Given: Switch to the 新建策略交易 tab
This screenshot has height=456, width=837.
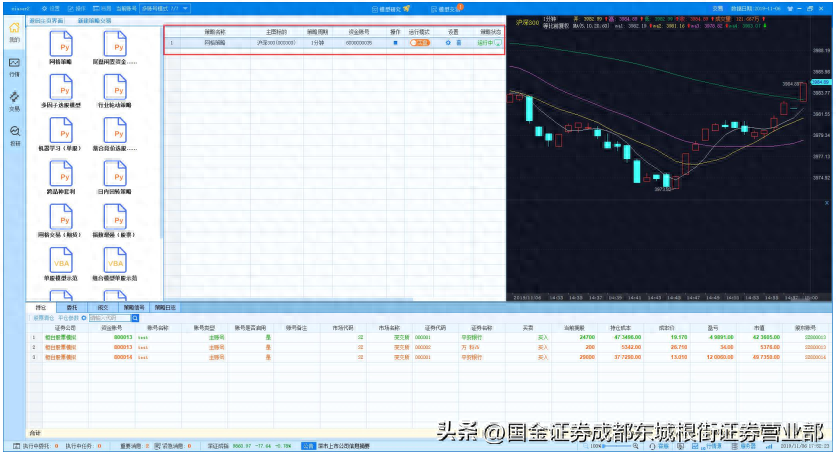Looking at the screenshot, I should (x=94, y=20).
